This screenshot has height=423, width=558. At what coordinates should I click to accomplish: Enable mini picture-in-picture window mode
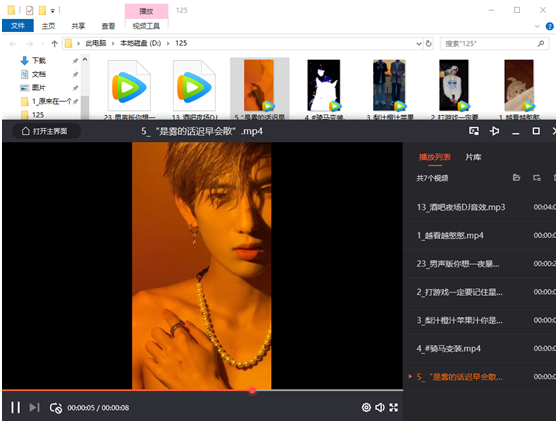pyautogui.click(x=474, y=131)
